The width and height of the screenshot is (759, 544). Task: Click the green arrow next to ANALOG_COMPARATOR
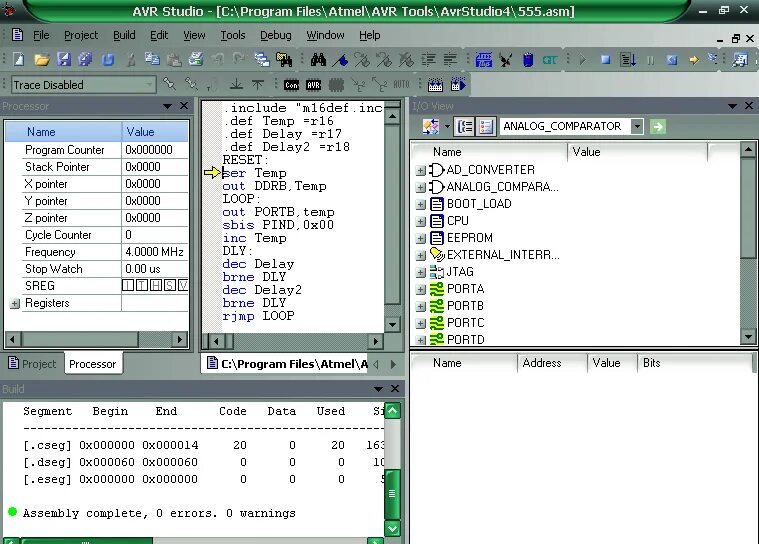(657, 127)
